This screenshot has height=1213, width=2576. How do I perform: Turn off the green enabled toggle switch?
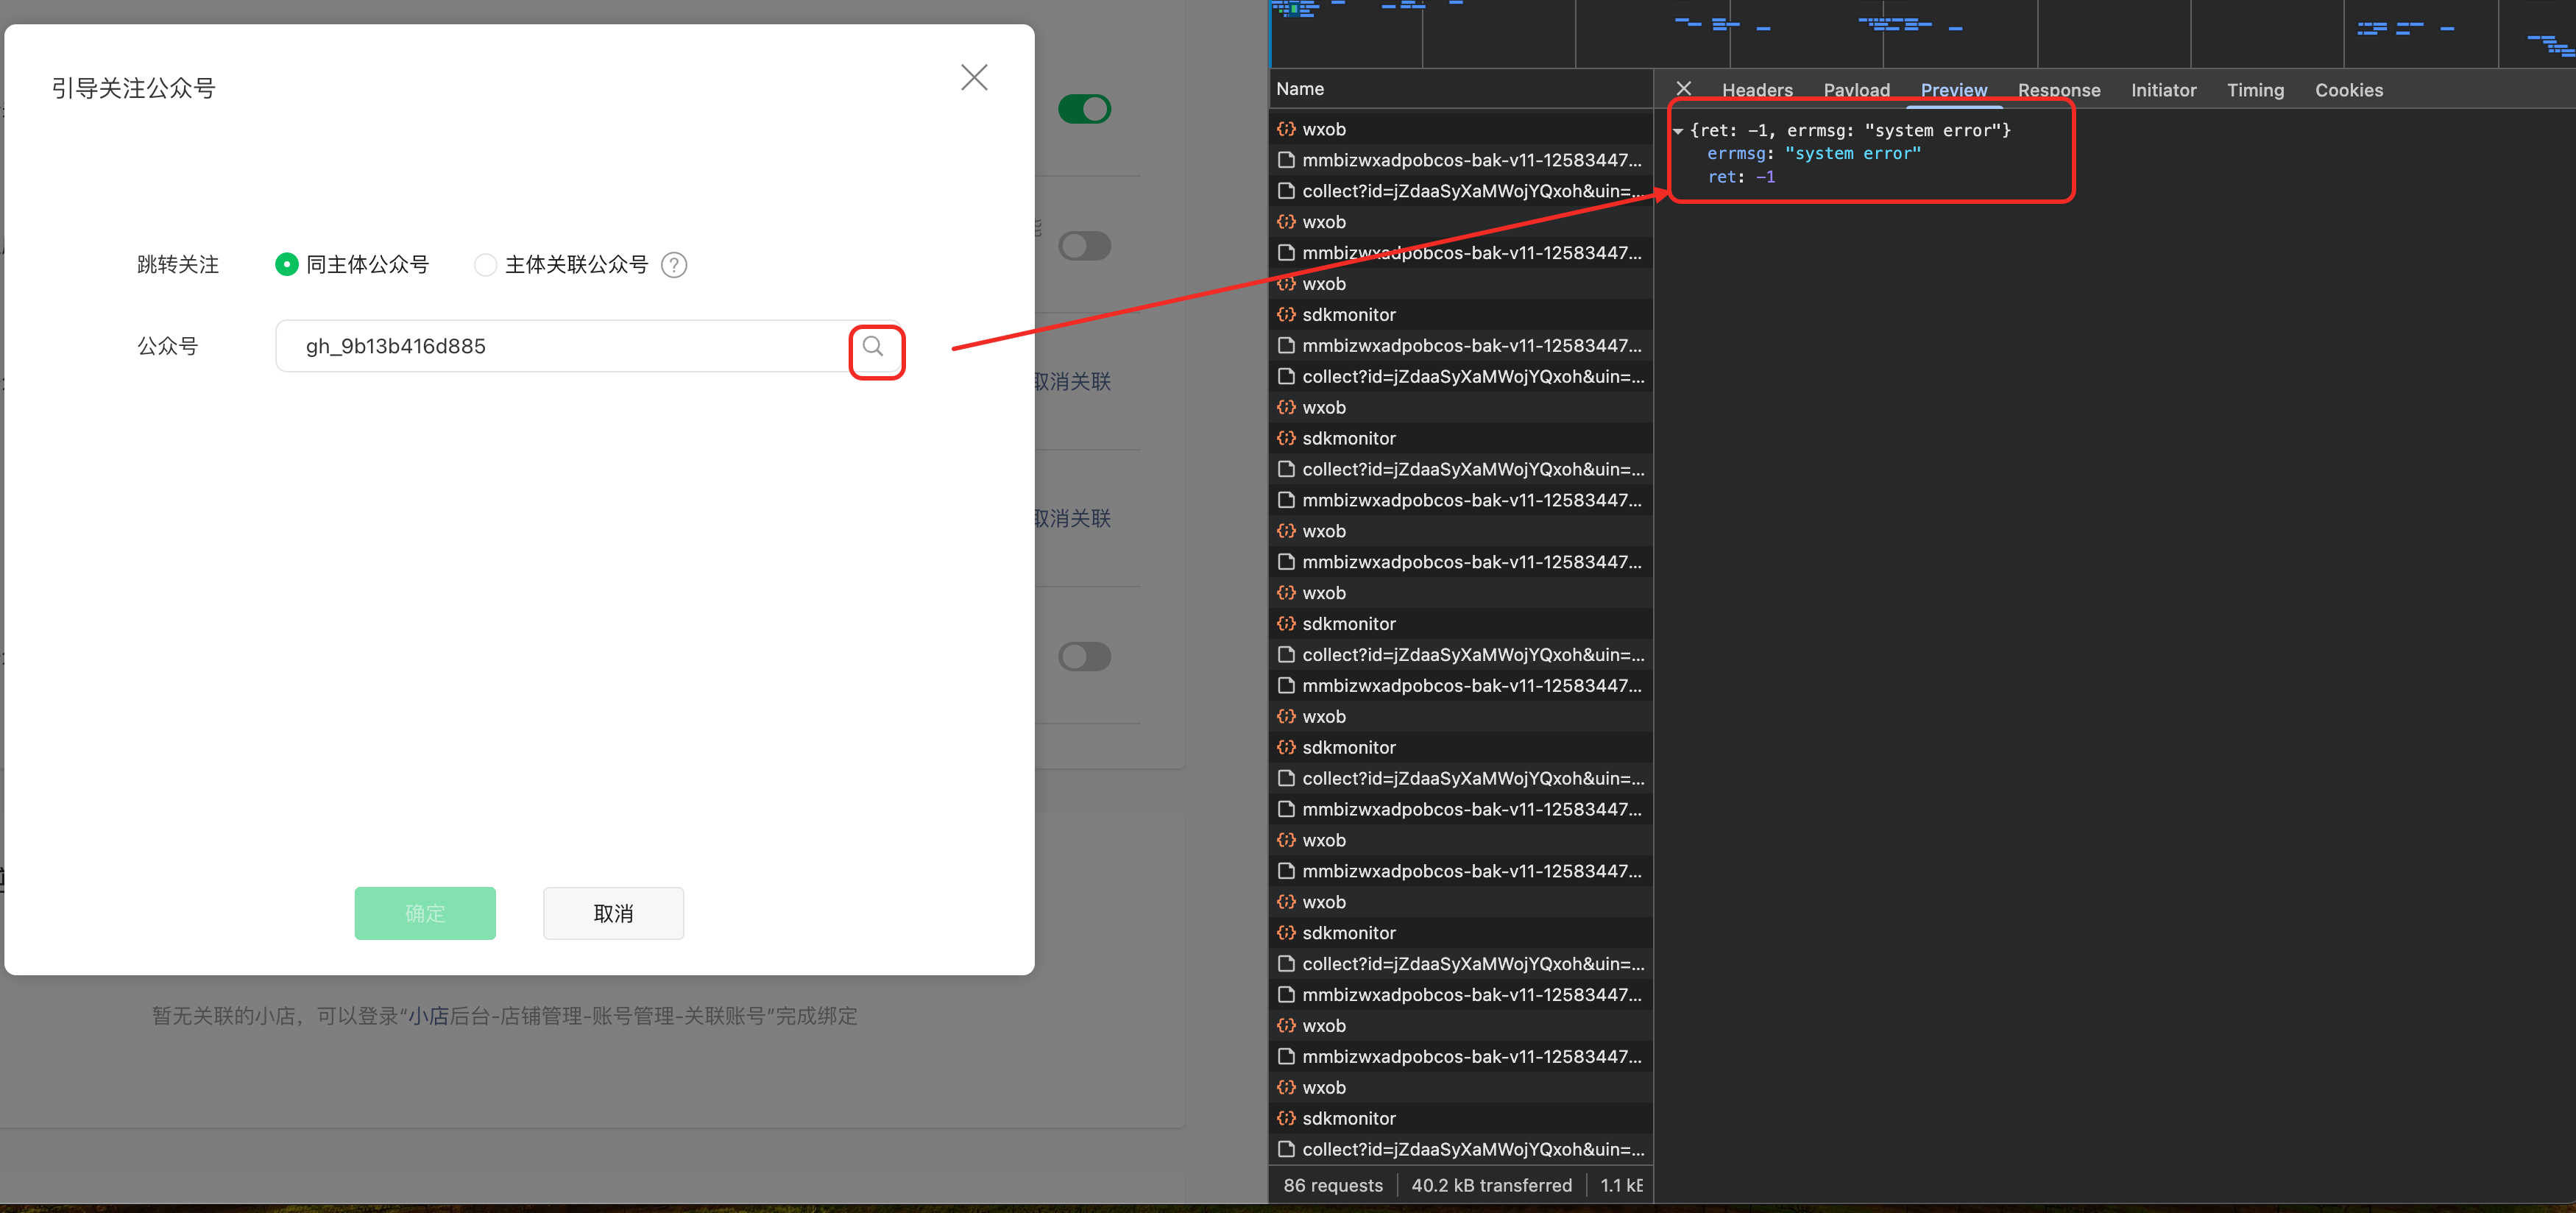1084,109
